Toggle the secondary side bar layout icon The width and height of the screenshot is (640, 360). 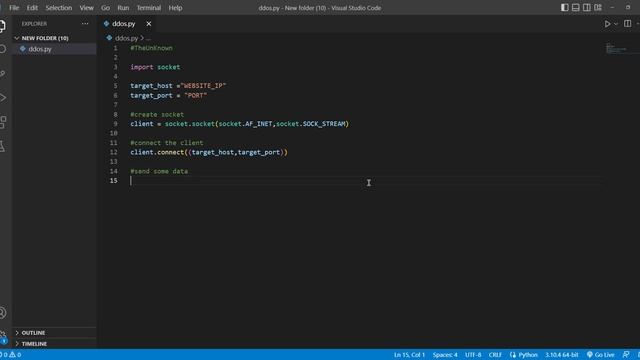coord(587,7)
